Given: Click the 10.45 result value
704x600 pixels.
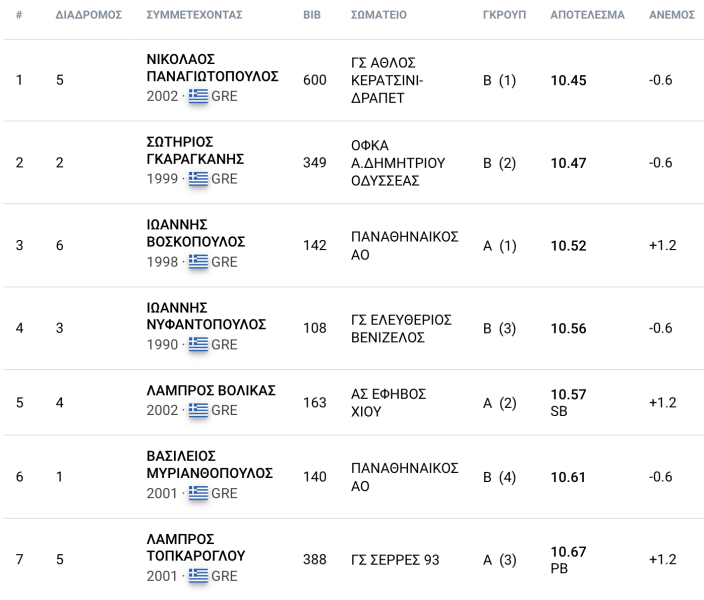Looking at the screenshot, I should 569,80.
